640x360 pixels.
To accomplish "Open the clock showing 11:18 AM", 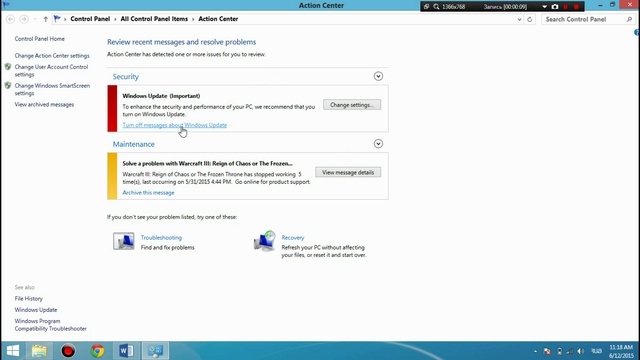I will pyautogui.click(x=621, y=351).
